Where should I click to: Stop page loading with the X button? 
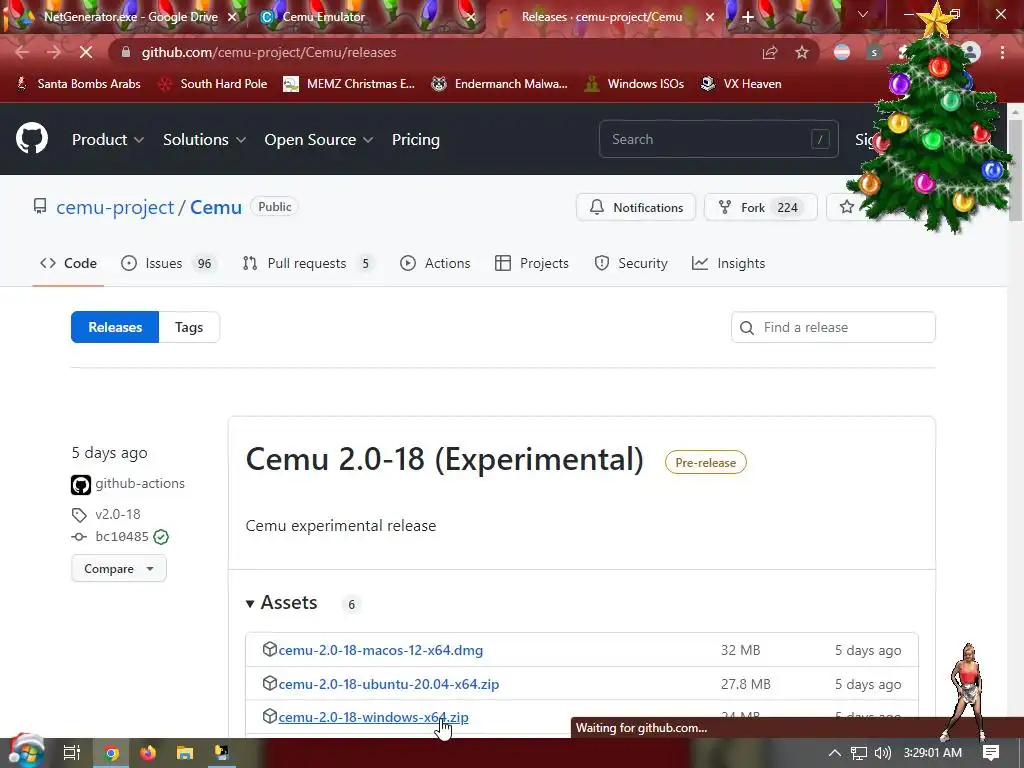tap(86, 52)
